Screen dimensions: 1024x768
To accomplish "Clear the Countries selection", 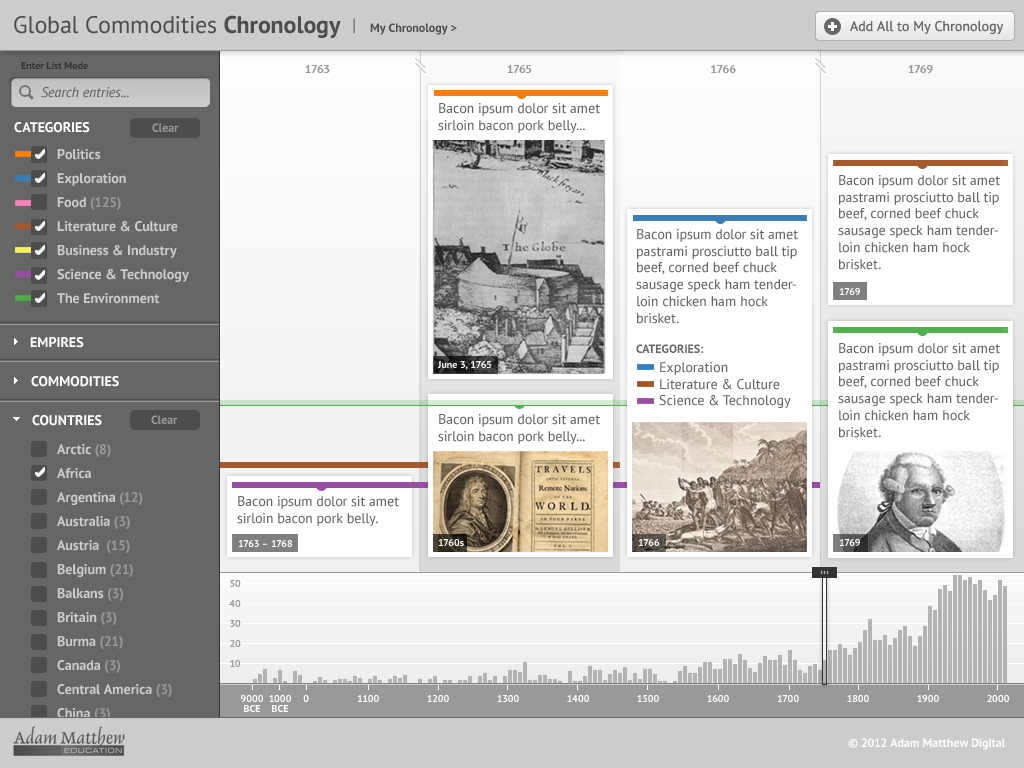I will tap(165, 419).
